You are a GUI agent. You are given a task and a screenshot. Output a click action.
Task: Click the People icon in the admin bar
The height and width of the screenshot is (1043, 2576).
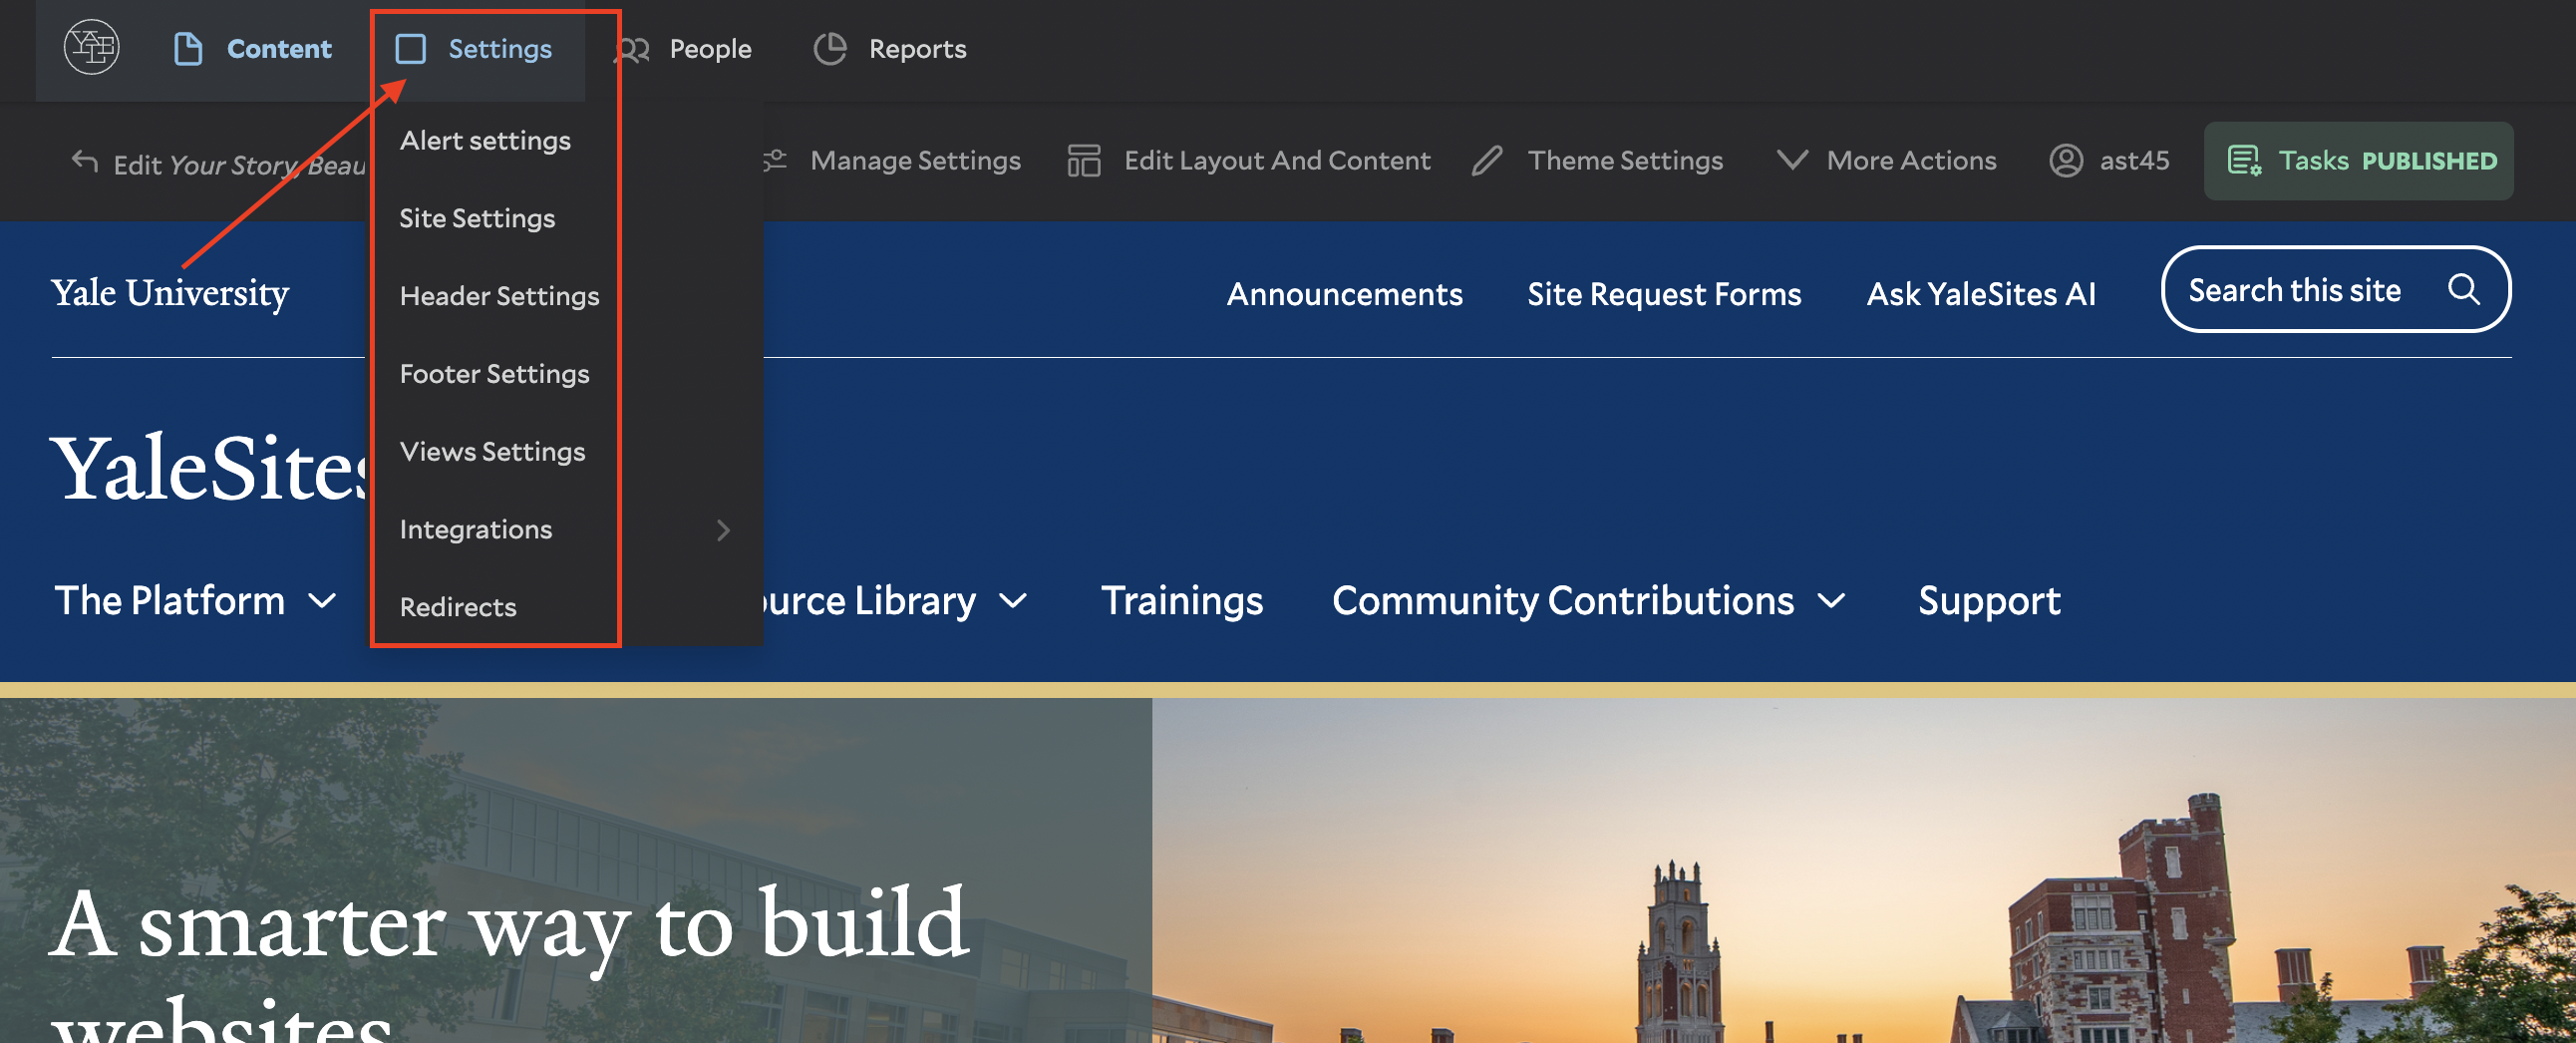631,48
